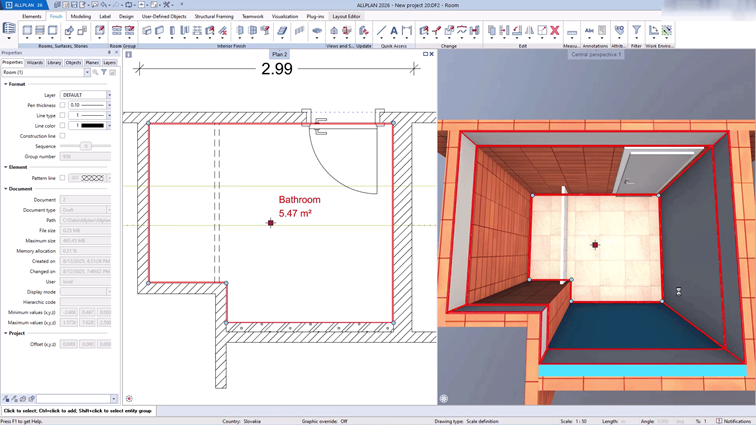Toggle the Pen thickness checkbox

coord(62,105)
